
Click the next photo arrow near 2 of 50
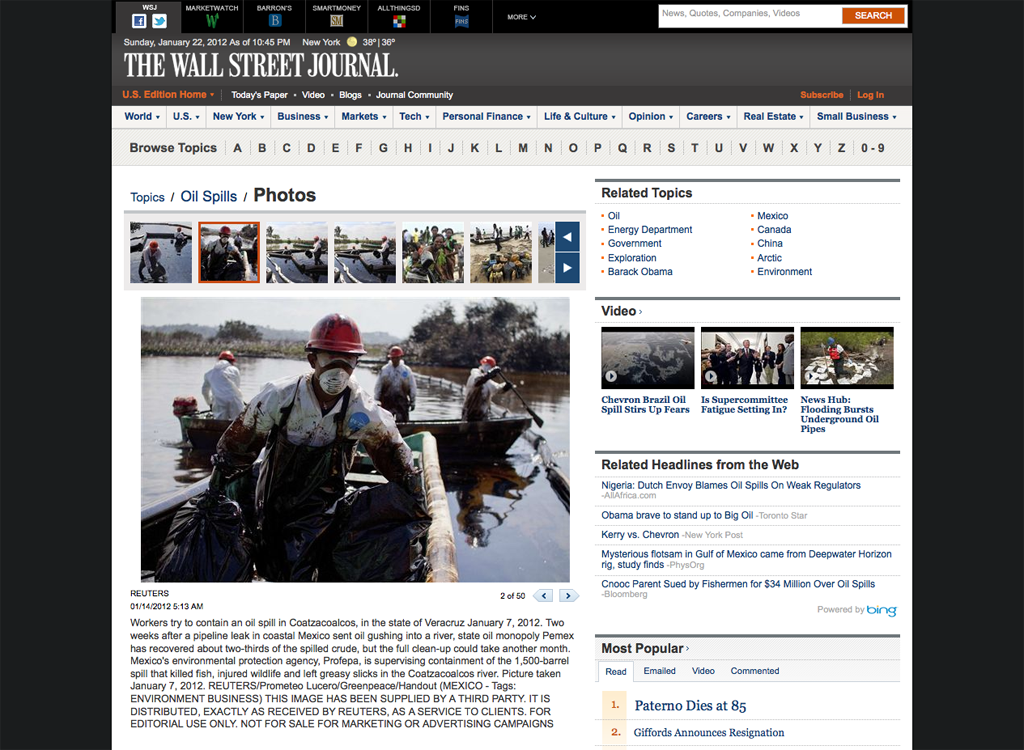click(569, 596)
